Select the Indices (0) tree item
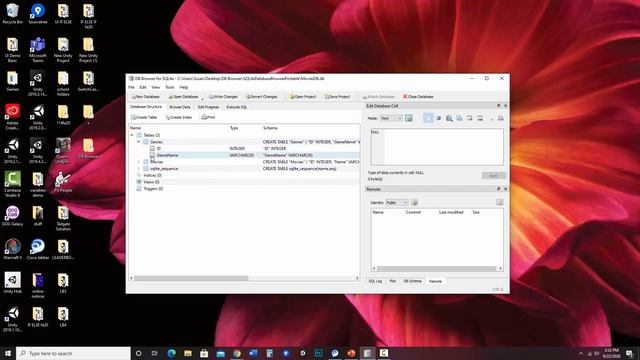This screenshot has width=640, height=360. [x=152, y=175]
